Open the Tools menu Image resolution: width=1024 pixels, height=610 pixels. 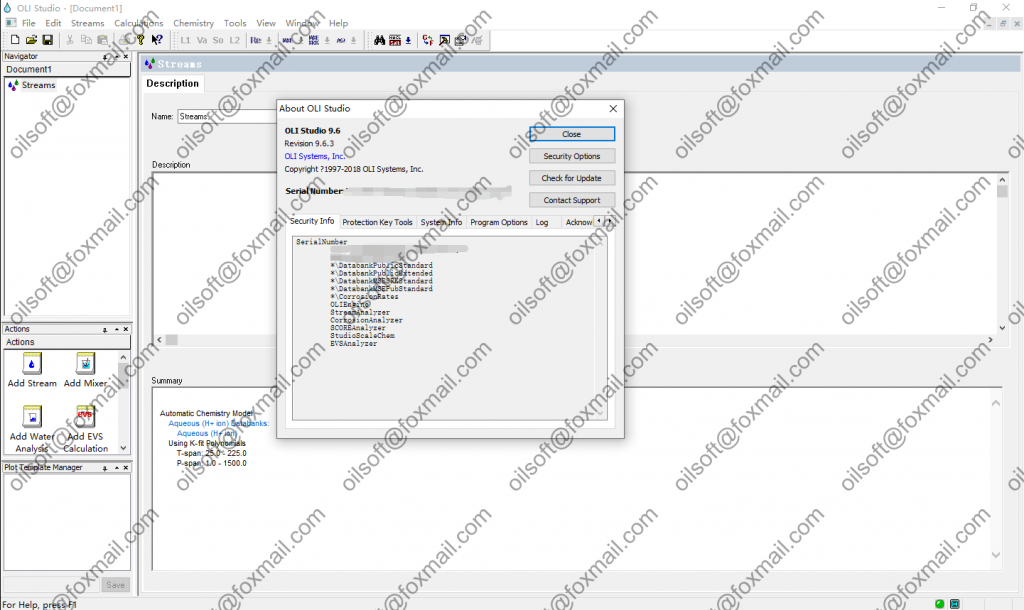(235, 23)
